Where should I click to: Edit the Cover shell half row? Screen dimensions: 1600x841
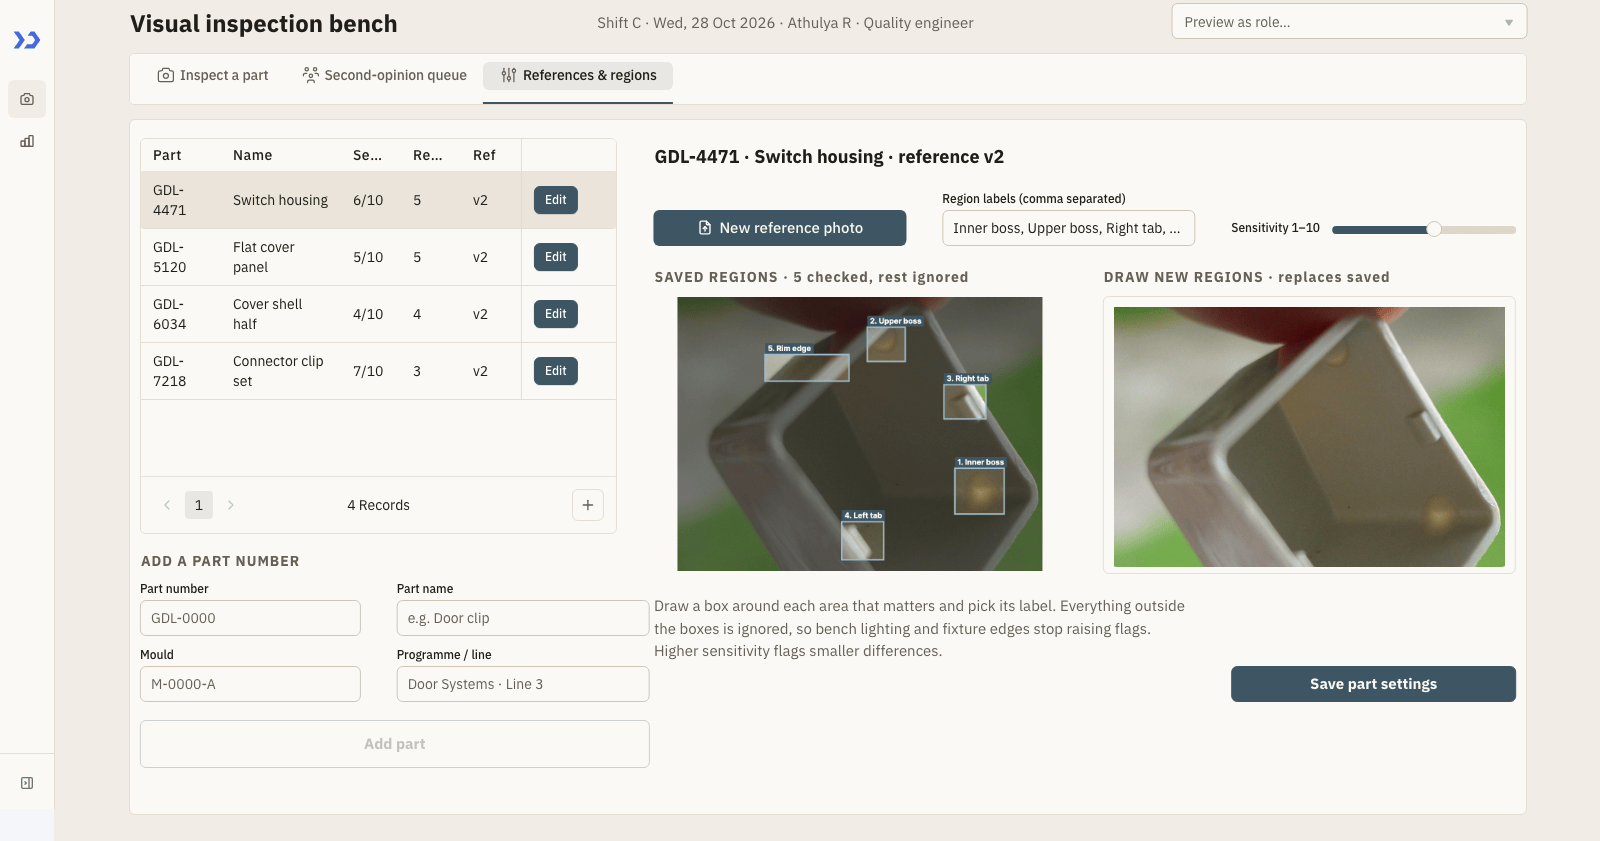(556, 314)
